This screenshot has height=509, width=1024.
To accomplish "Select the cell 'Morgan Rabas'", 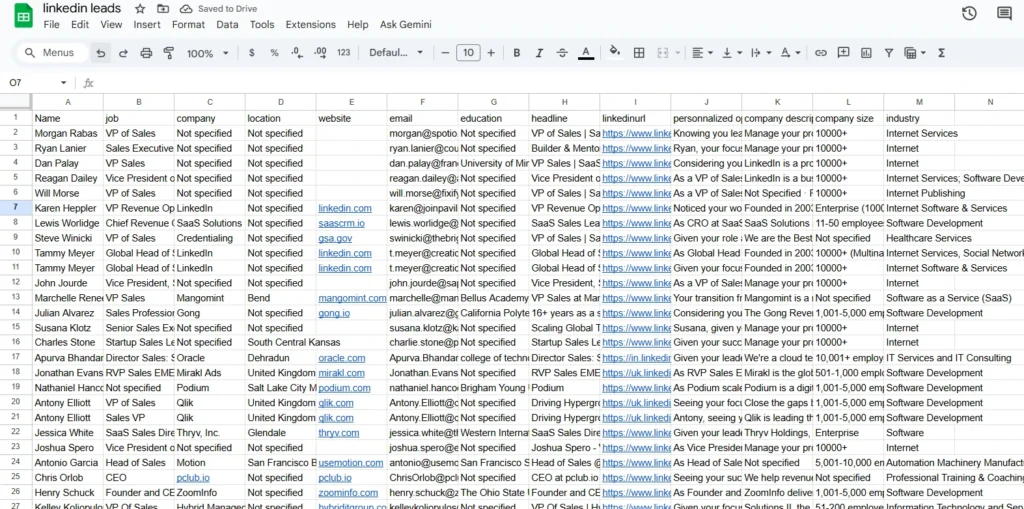I will pos(68,133).
